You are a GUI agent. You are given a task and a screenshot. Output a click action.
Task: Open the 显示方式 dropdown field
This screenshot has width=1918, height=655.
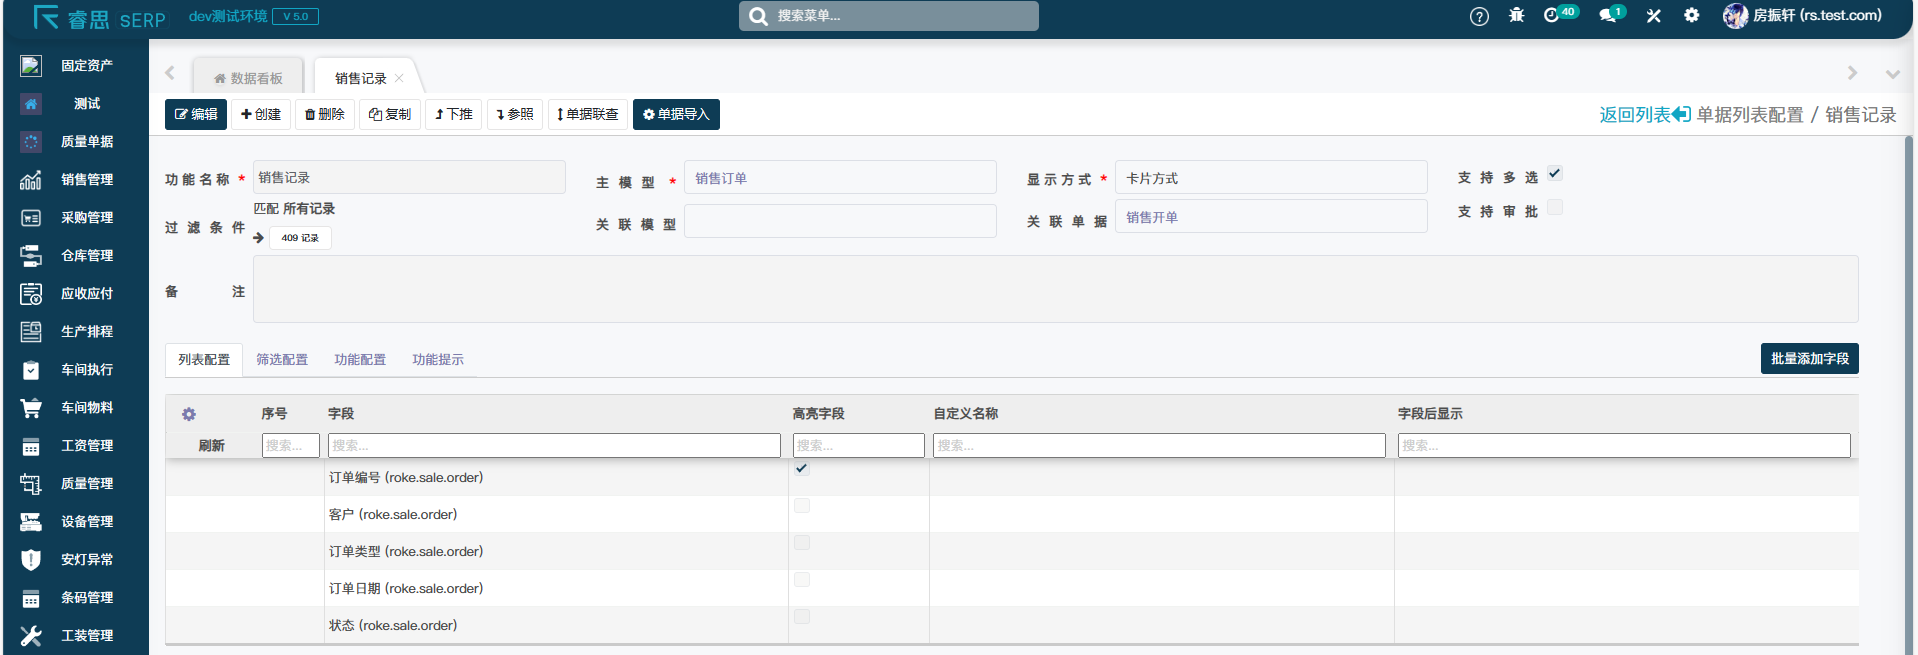click(1270, 178)
